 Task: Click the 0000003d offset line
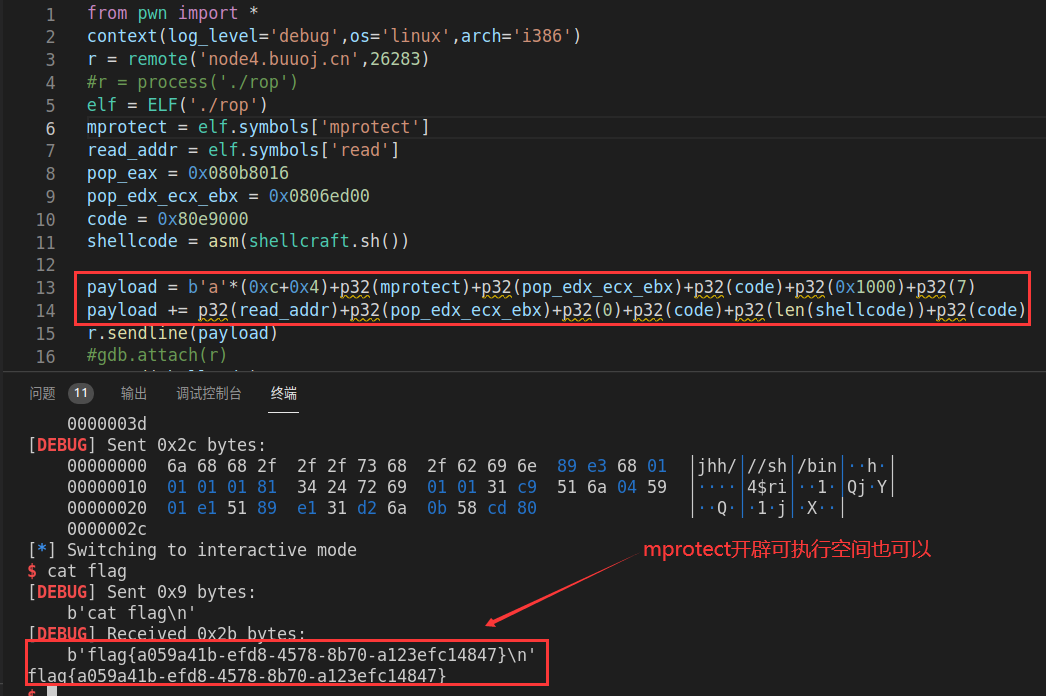tap(107, 424)
